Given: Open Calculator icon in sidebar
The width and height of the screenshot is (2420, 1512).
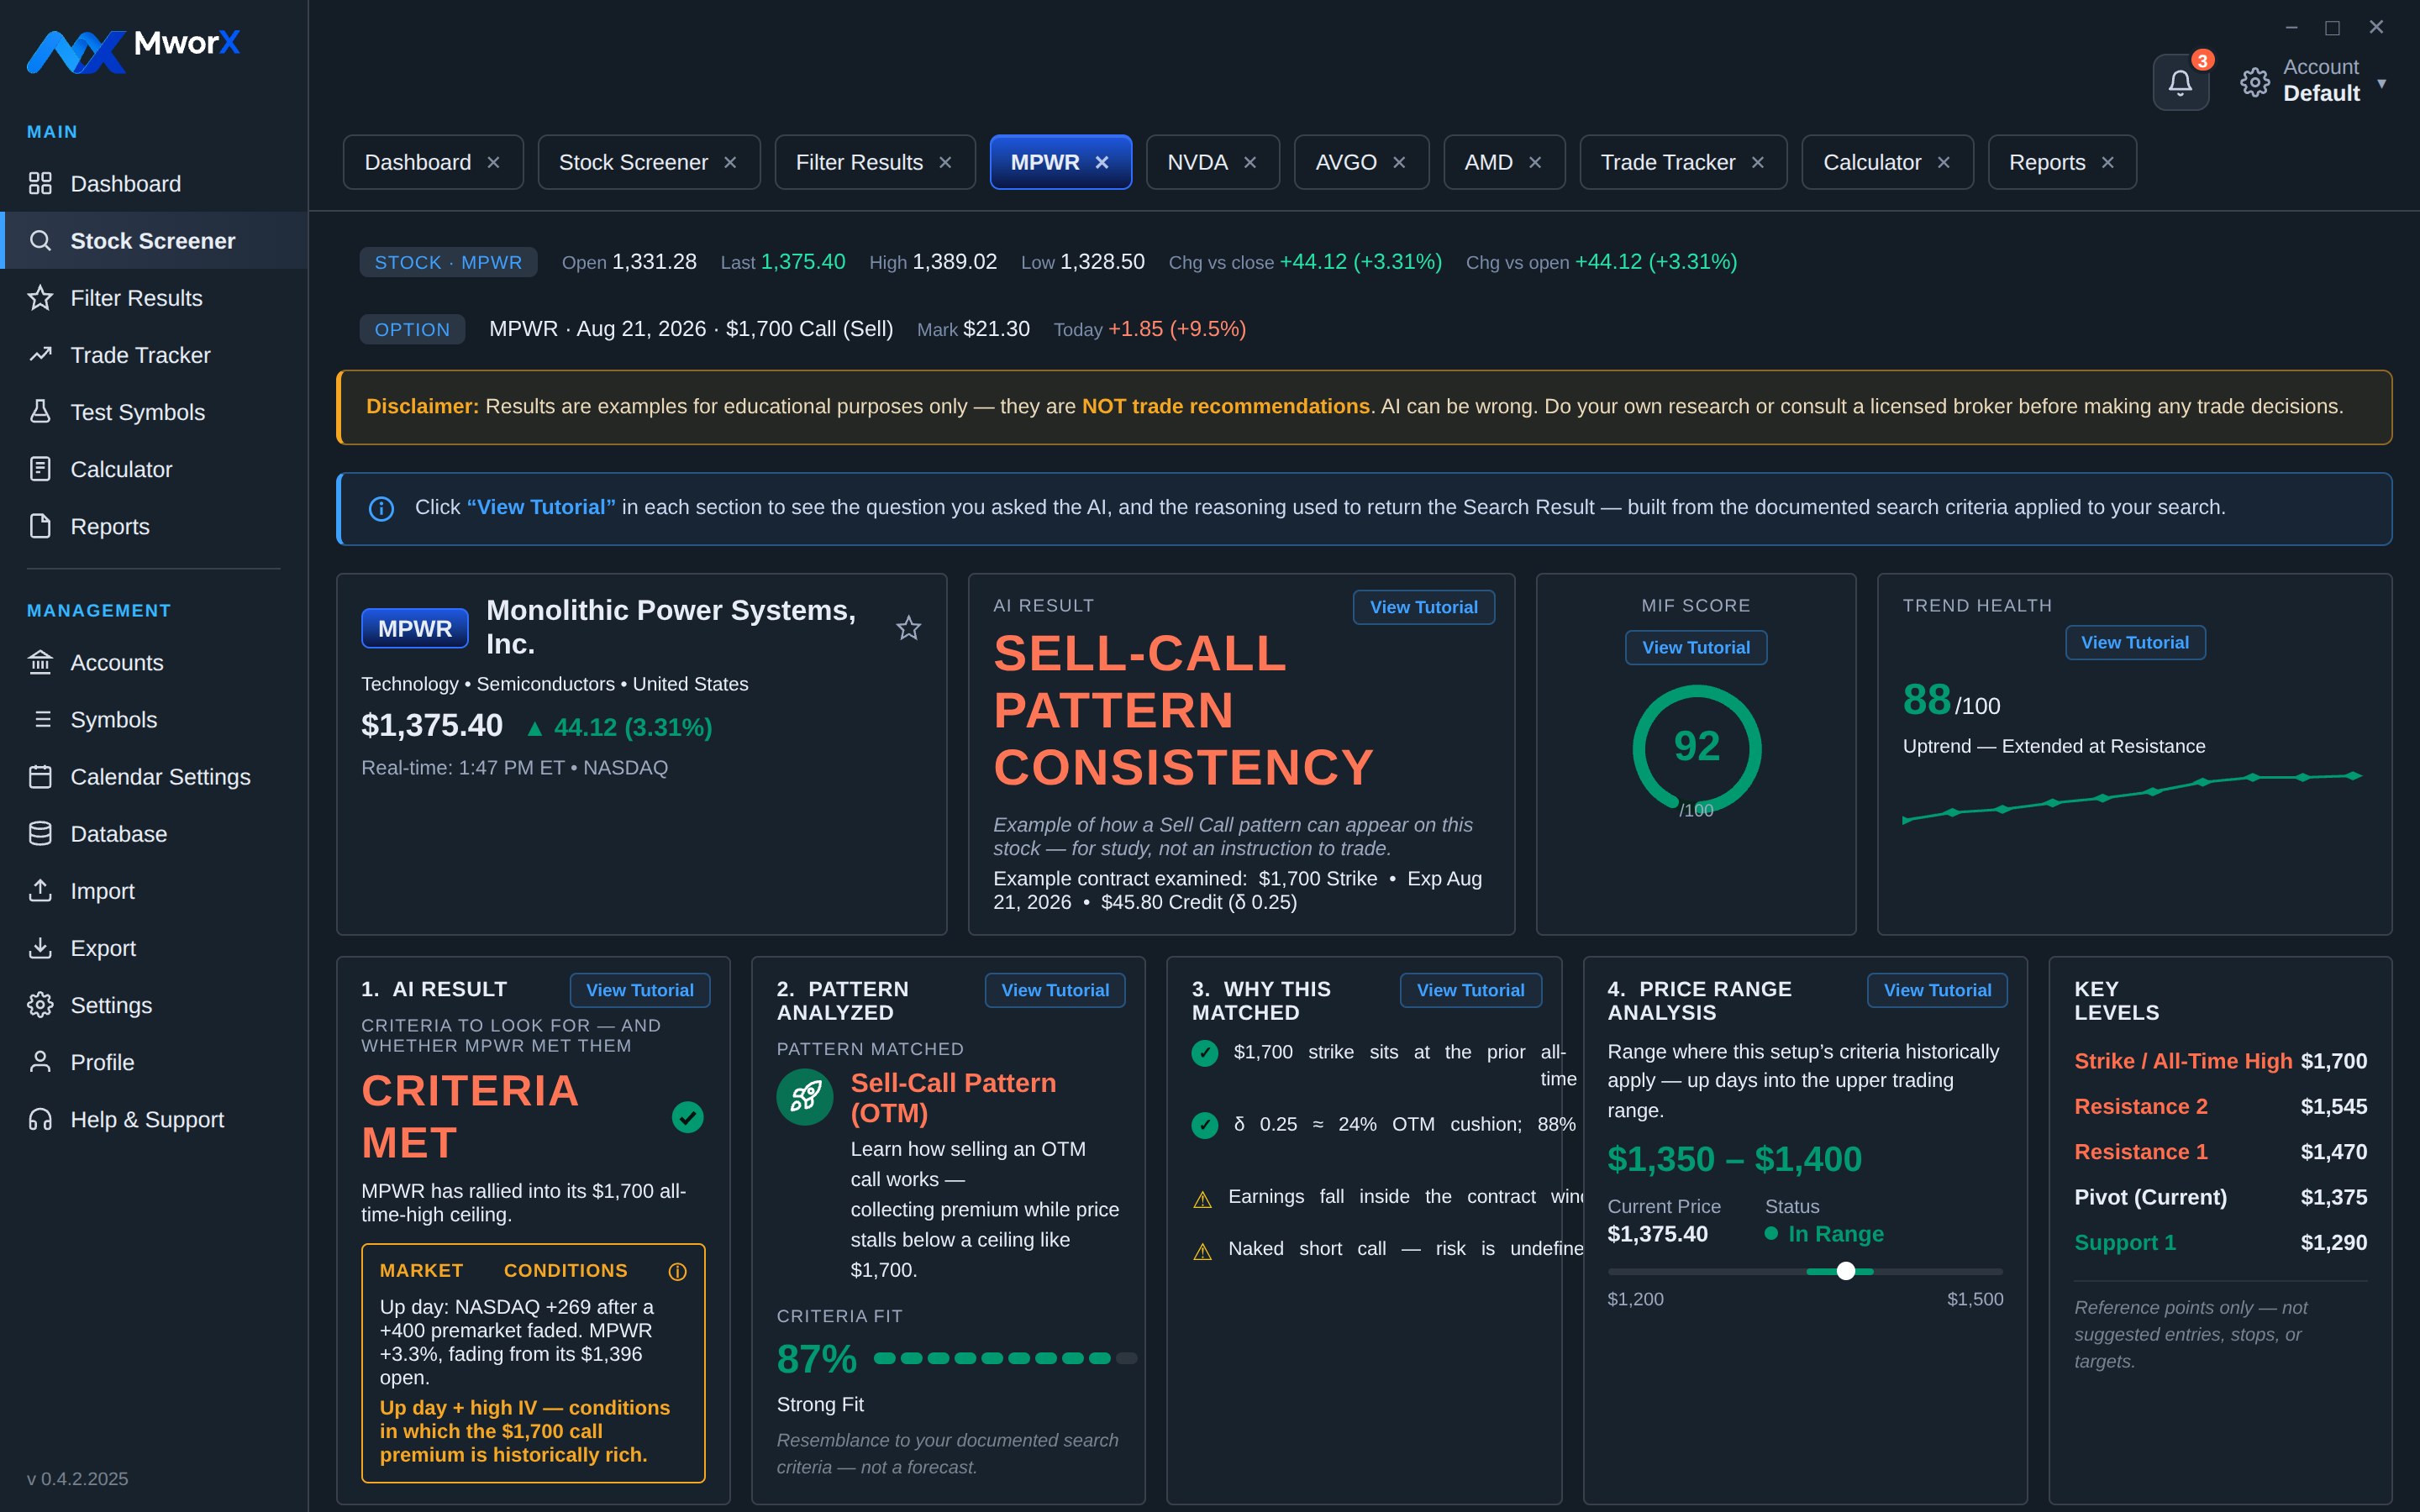Looking at the screenshot, I should click(x=40, y=469).
